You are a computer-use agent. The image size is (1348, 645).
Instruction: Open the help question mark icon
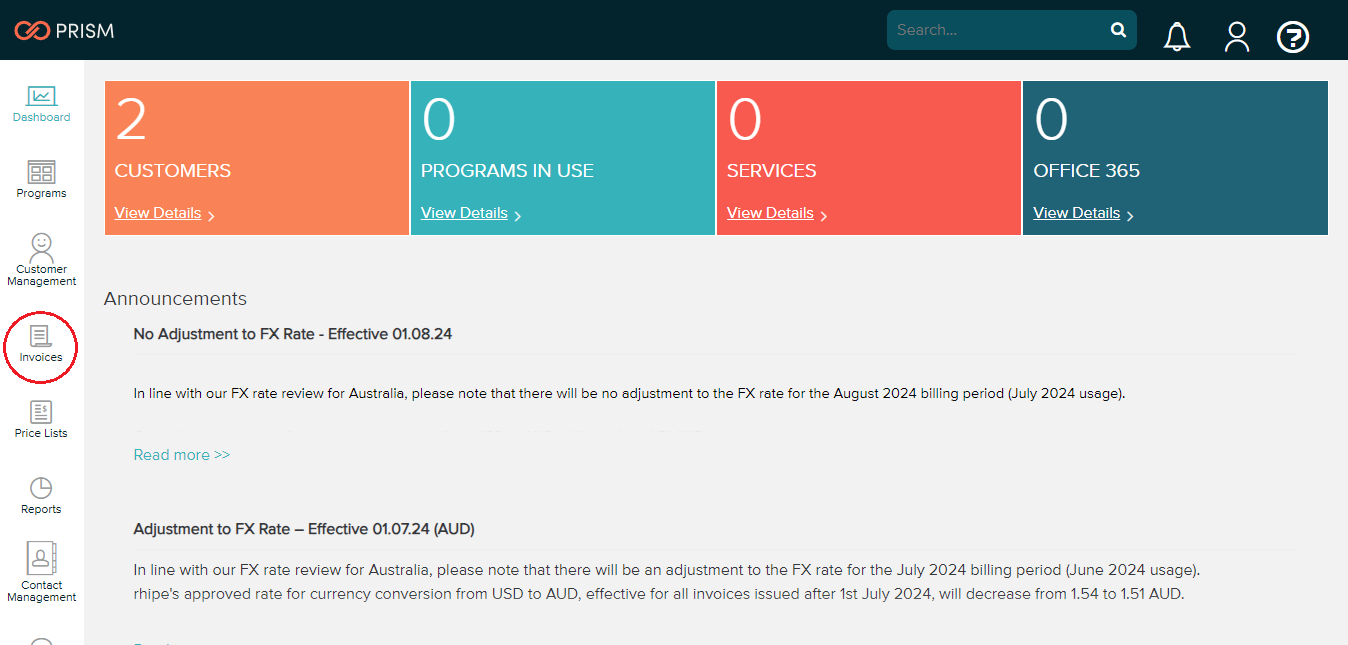tap(1293, 36)
